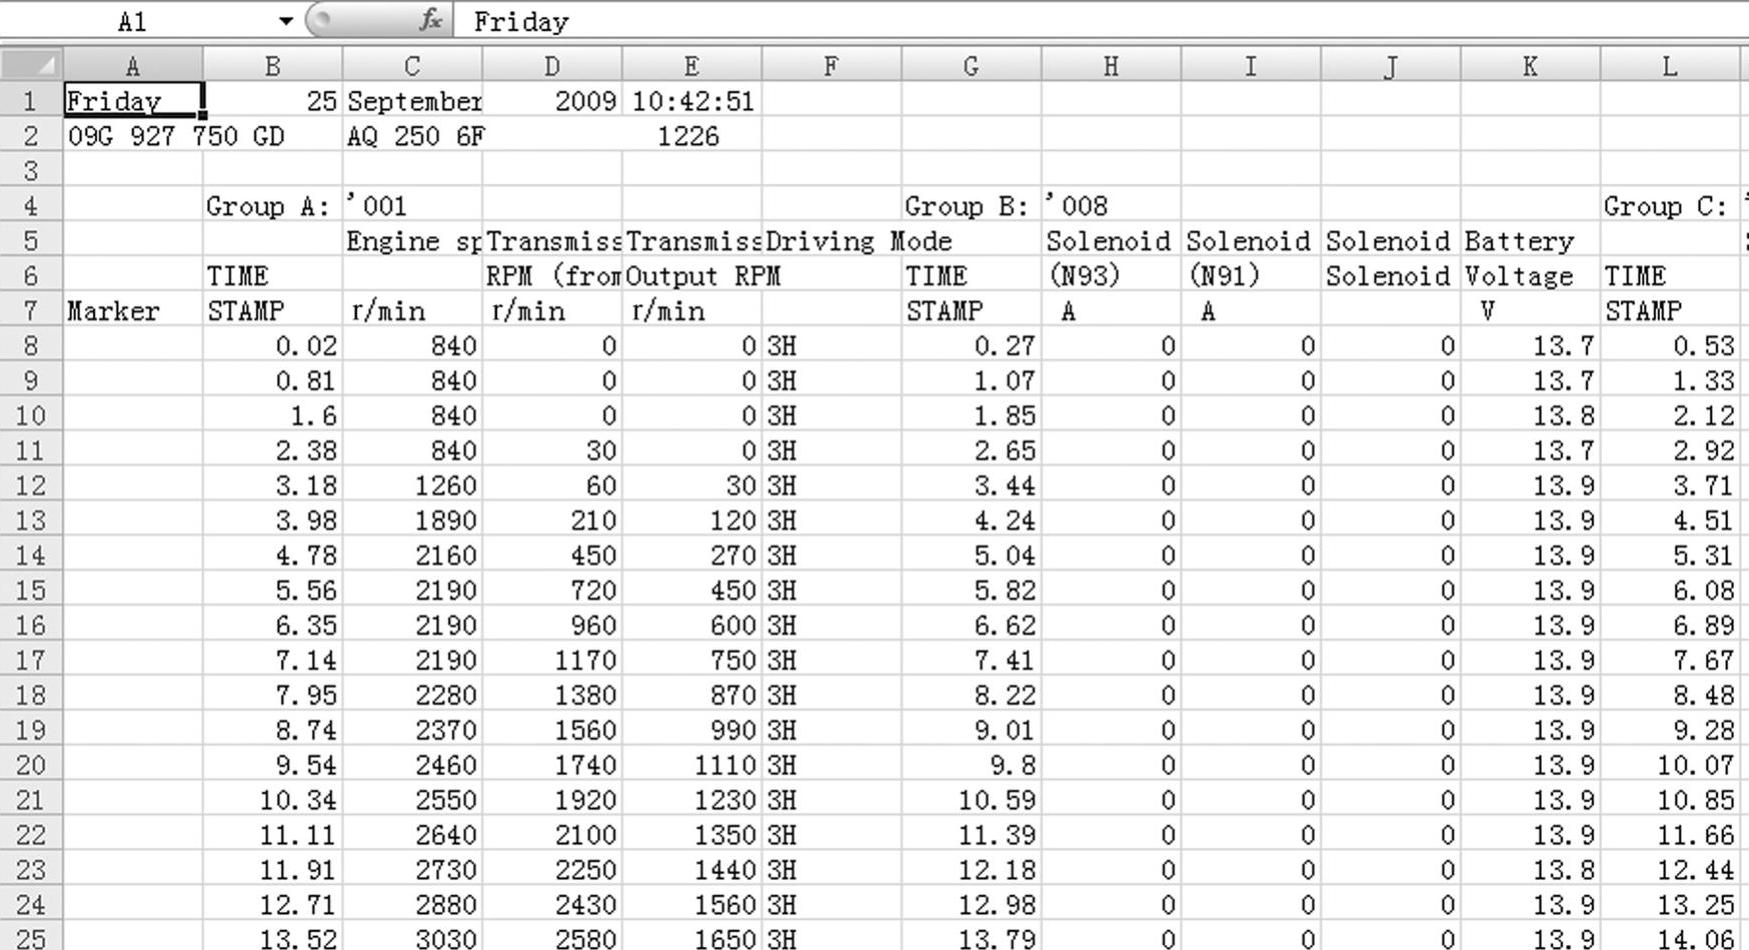
Task: Select the Group B time stamp 9.8
Action: tap(971, 765)
